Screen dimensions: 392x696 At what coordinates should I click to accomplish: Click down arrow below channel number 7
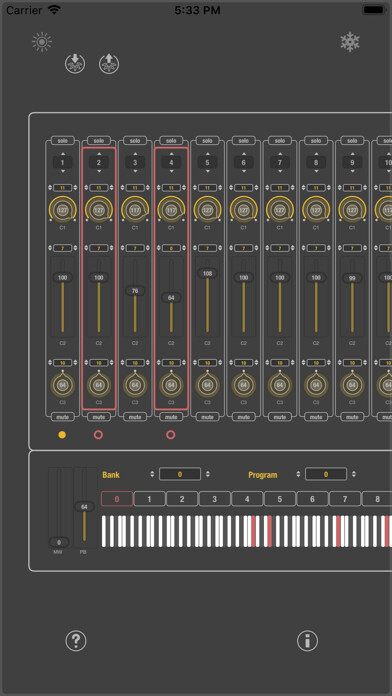280,171
